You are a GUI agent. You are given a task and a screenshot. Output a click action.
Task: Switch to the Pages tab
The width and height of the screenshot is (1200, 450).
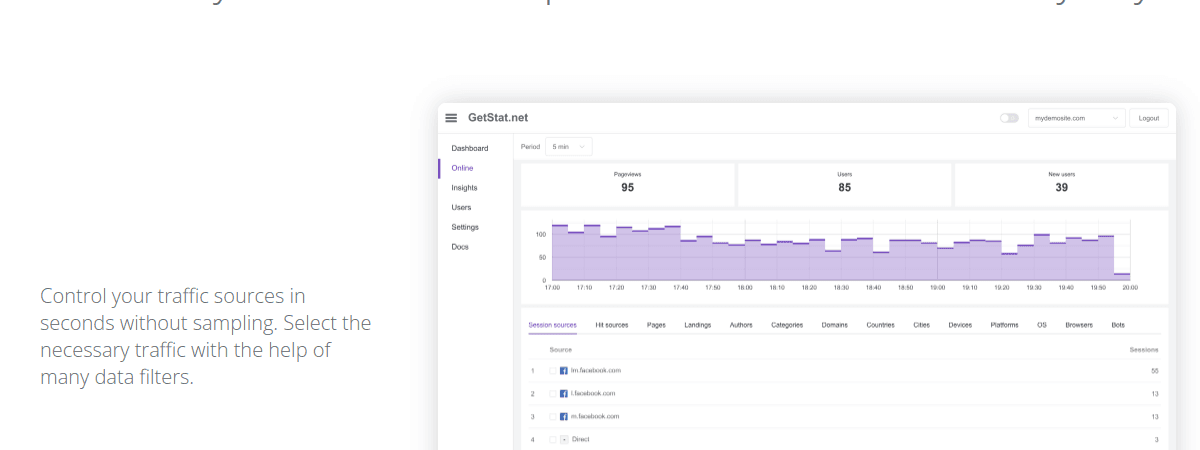pos(656,325)
